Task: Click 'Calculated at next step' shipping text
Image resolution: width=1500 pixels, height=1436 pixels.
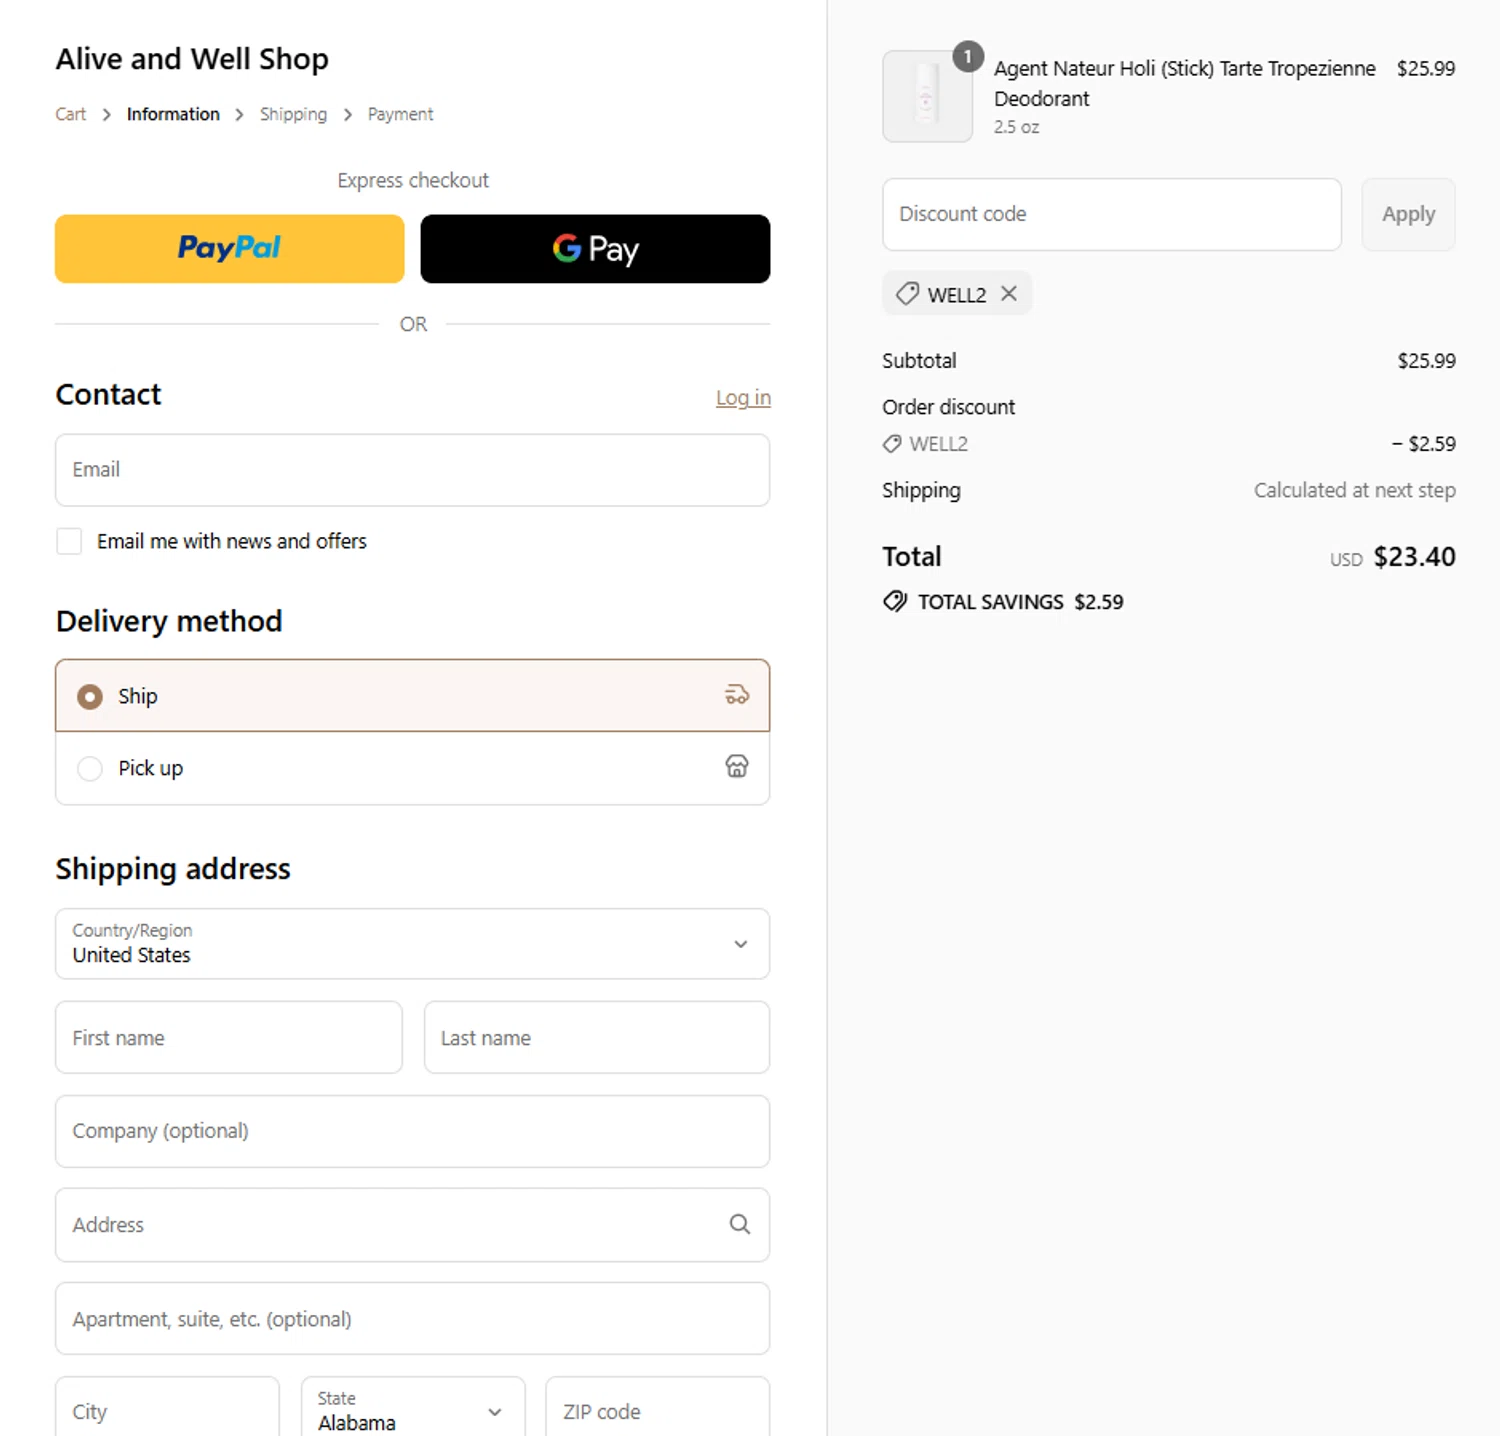Action: [1354, 490]
